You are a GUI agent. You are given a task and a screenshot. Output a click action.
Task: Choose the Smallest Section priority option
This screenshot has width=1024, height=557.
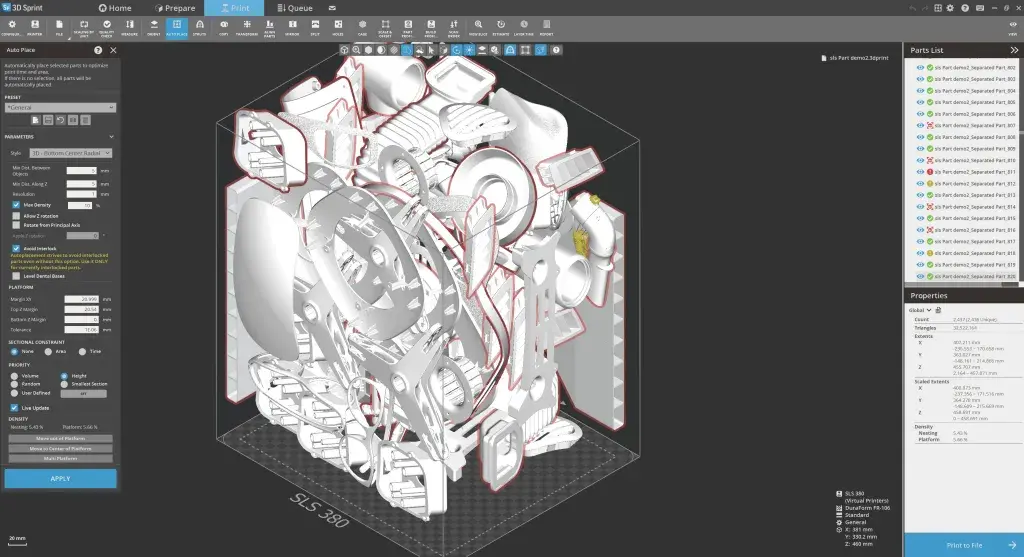pos(64,384)
